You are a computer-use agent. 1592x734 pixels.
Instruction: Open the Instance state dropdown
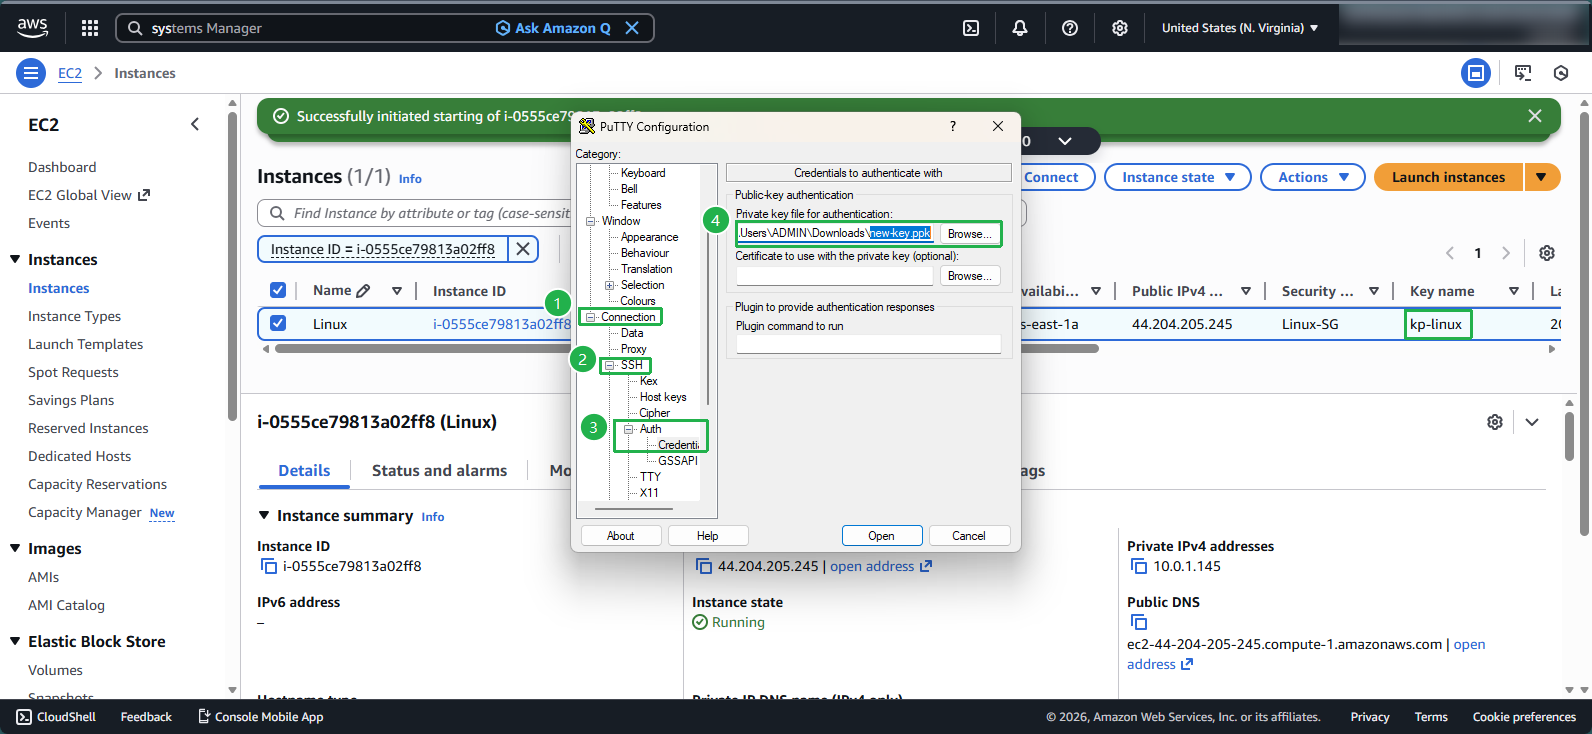[x=1178, y=177]
